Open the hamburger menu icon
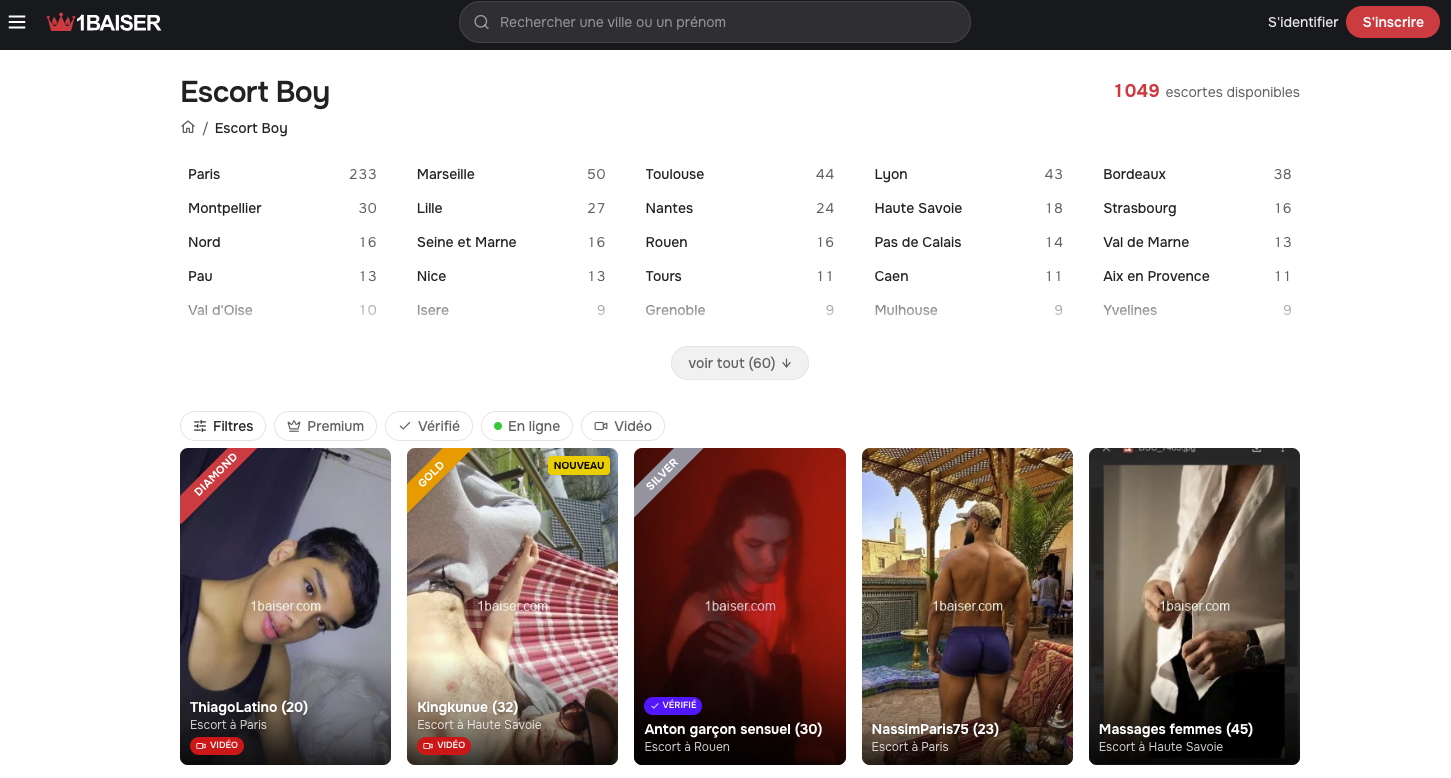Image resolution: width=1451 pixels, height=778 pixels. tap(17, 22)
